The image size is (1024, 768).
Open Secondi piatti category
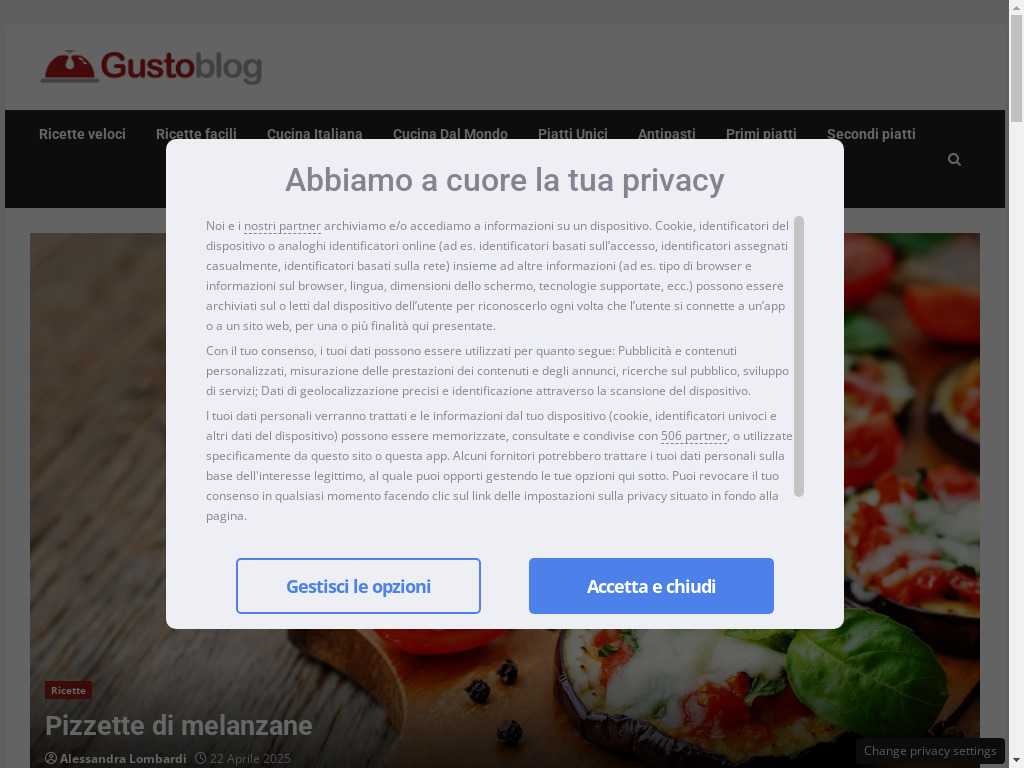(871, 134)
